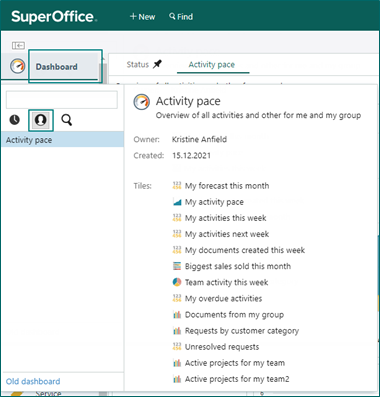Click area chart icon beside My activity pace
Screen dimensions: 380x397
[x=177, y=202]
